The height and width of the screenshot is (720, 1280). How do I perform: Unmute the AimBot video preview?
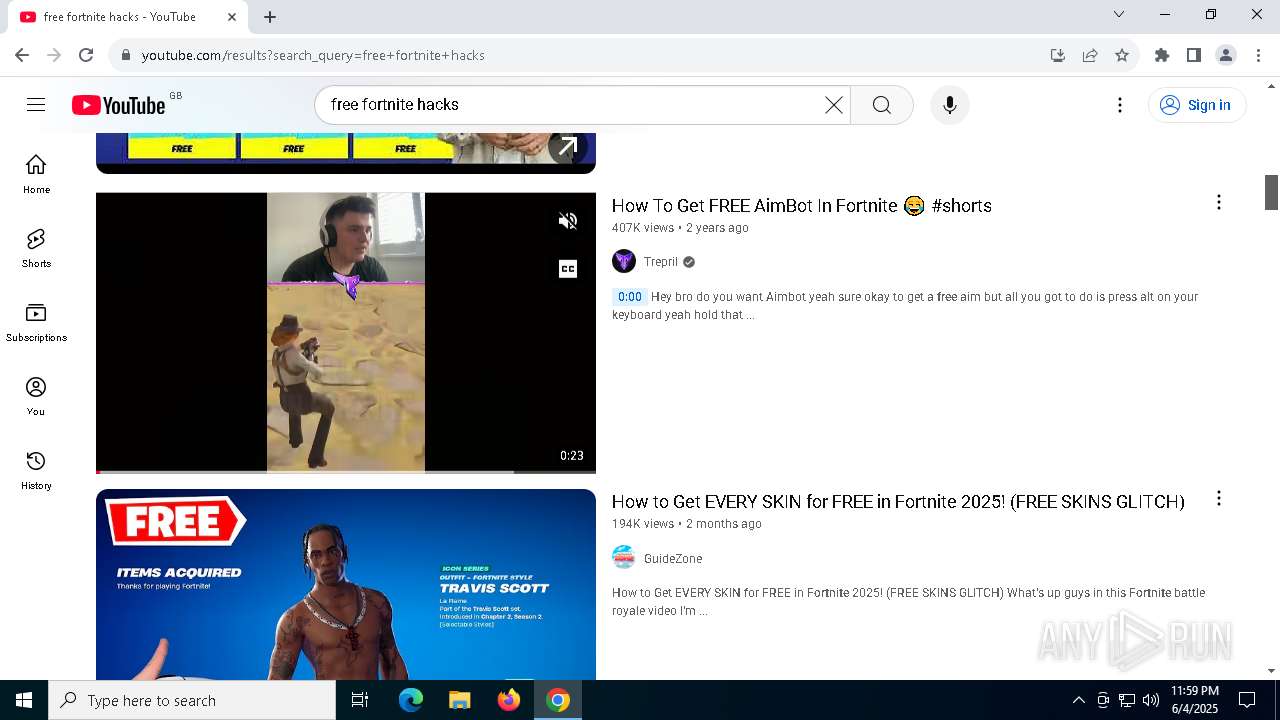[x=568, y=221]
